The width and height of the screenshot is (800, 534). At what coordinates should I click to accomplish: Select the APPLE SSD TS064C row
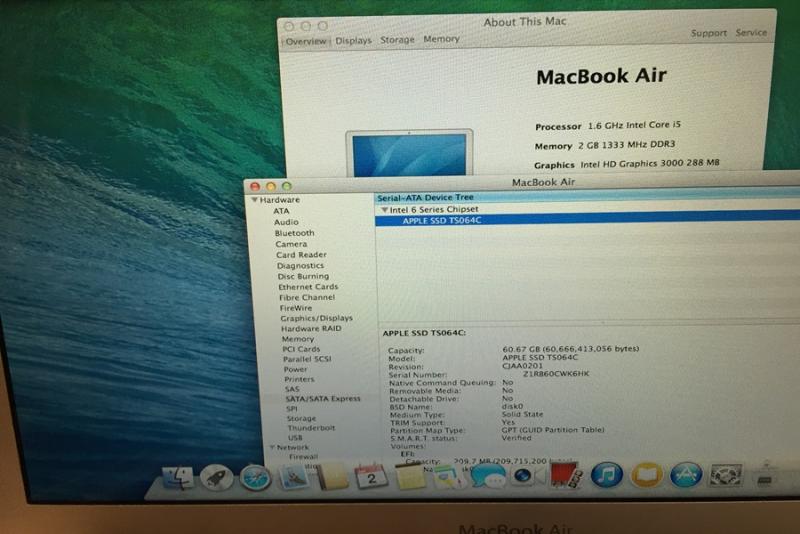441,221
